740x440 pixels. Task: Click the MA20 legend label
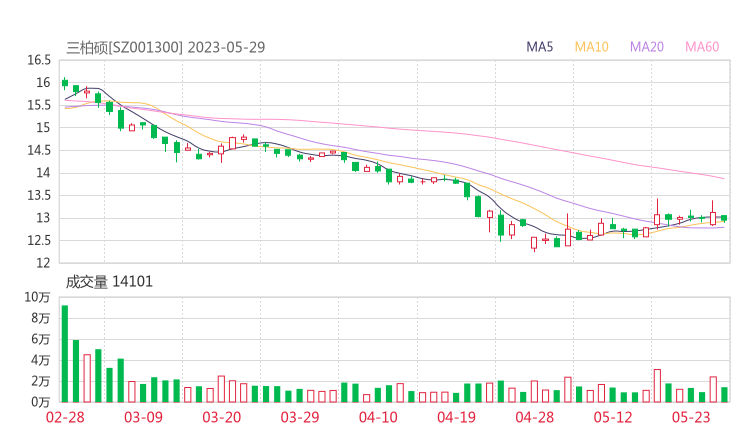point(647,47)
